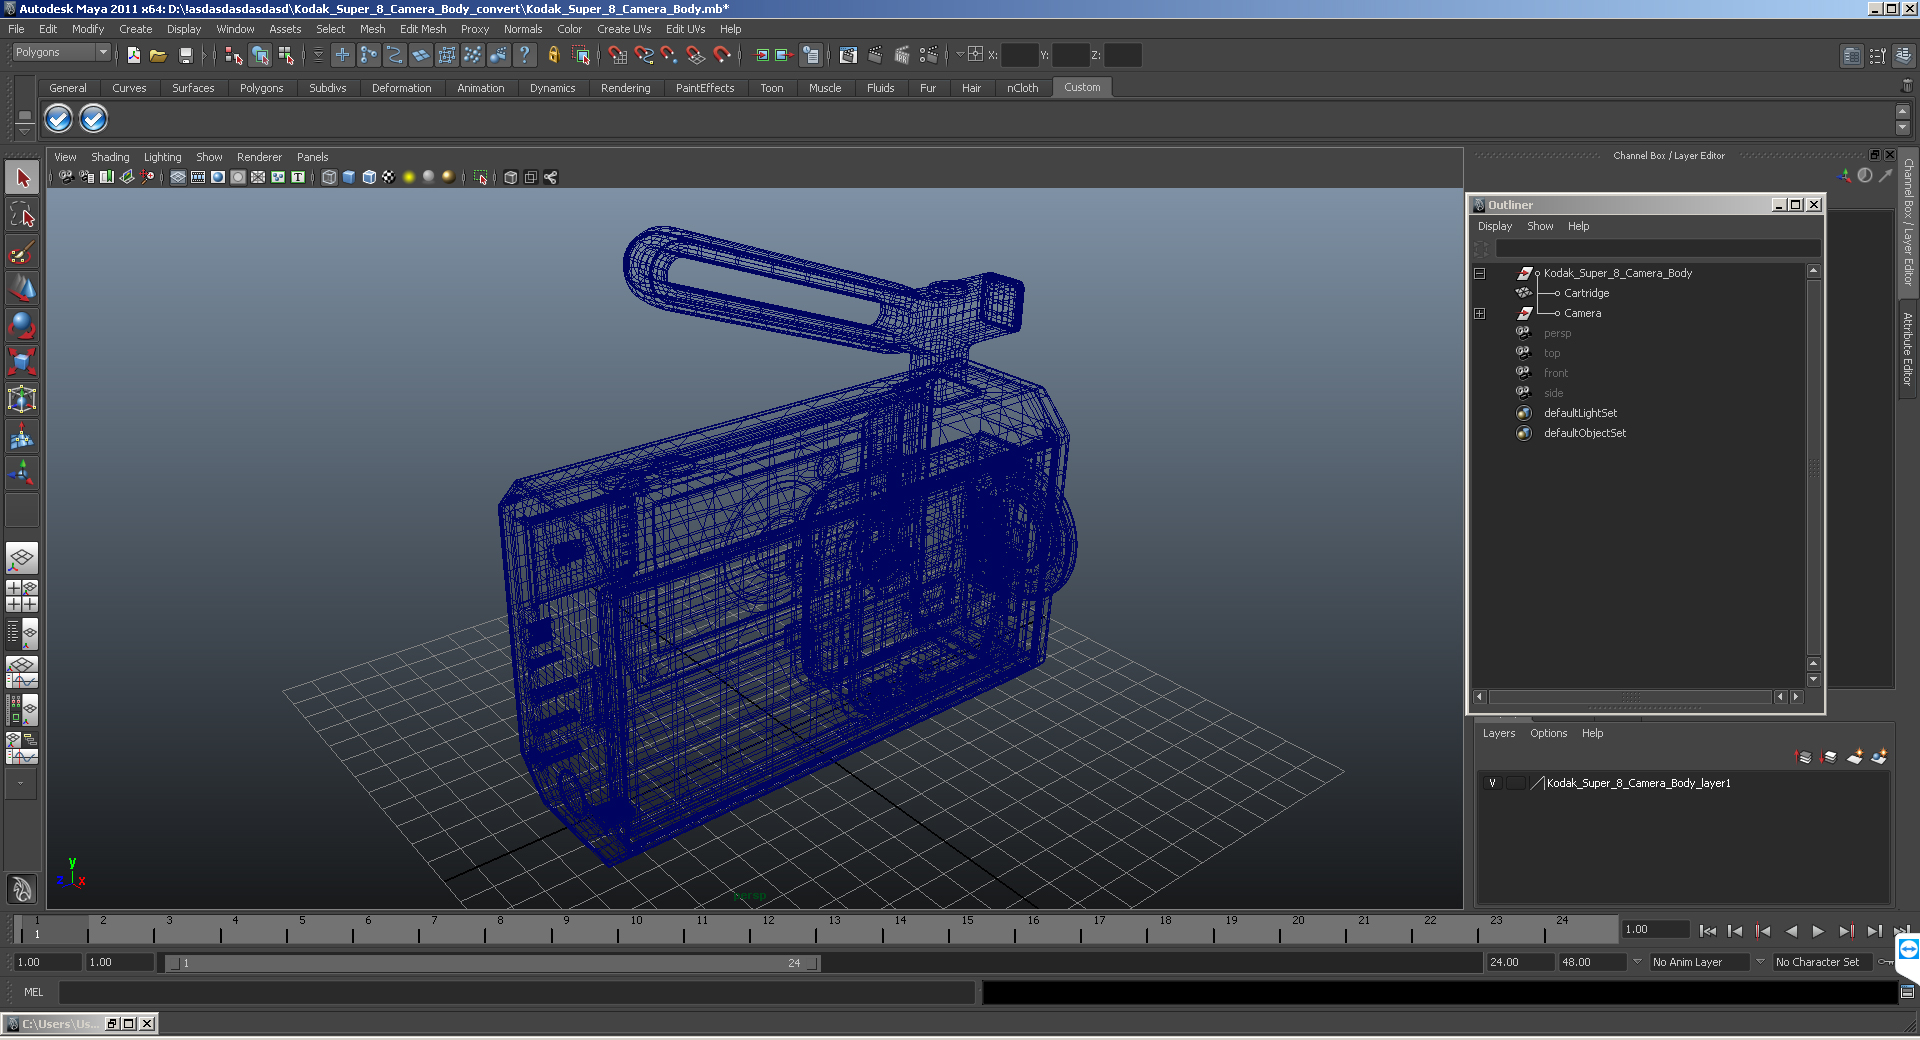The width and height of the screenshot is (1920, 1040).
Task: Toggle the selection lock padlock icon
Action: (x=553, y=55)
